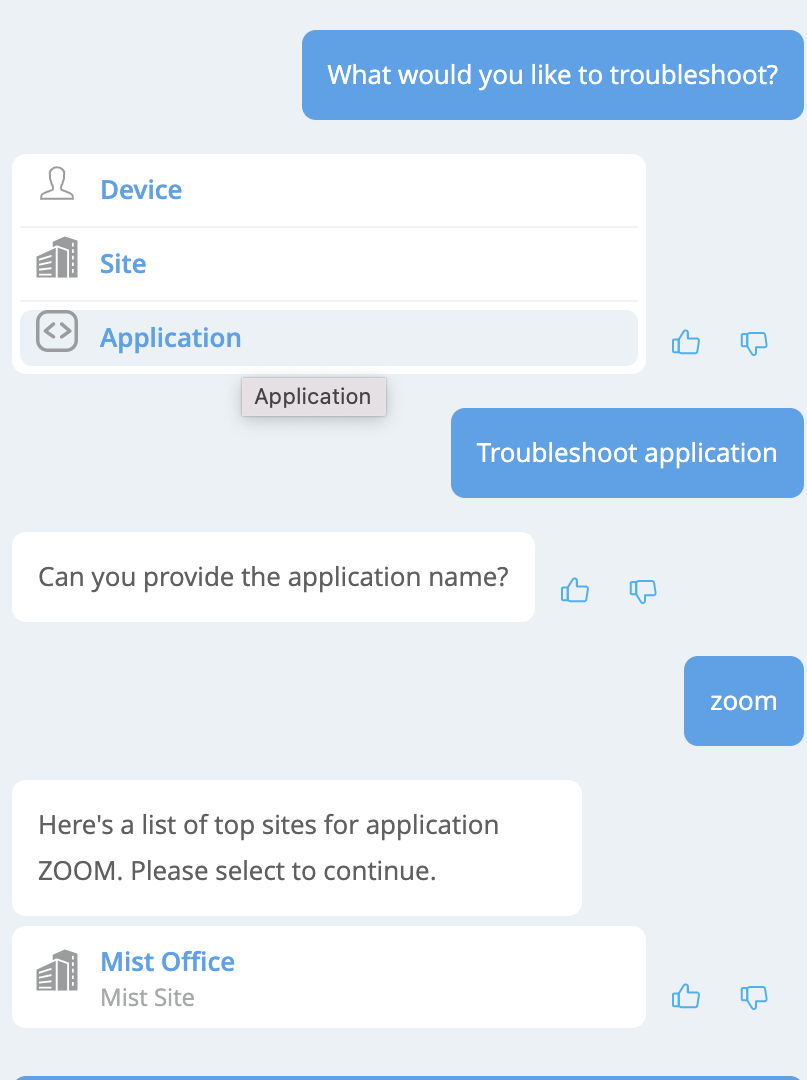Click the building icon beside Mist Office
The height and width of the screenshot is (1080, 807).
(57, 970)
